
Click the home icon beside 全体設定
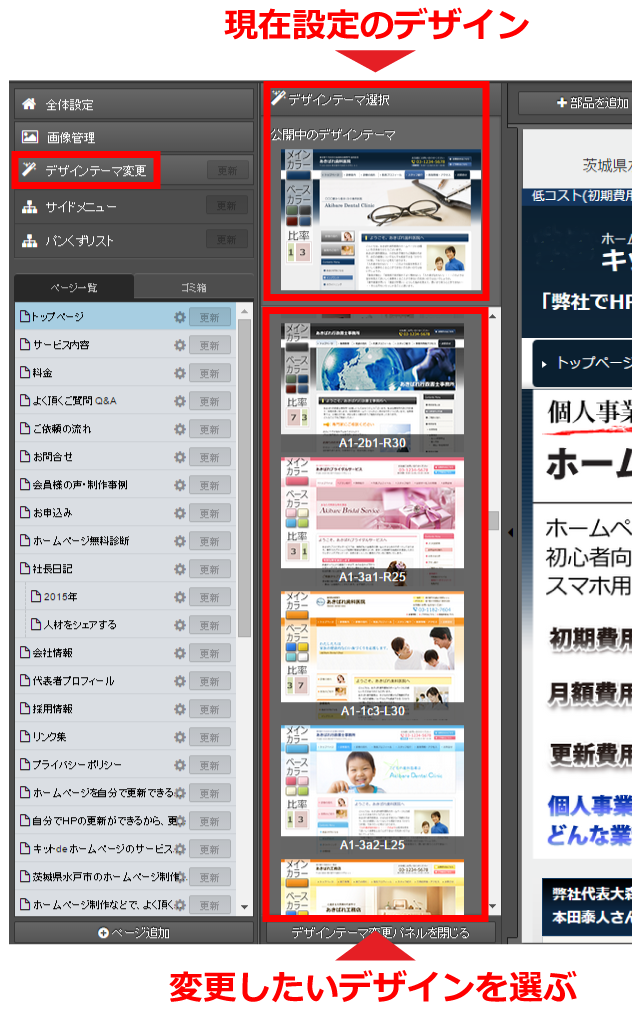click(x=29, y=104)
